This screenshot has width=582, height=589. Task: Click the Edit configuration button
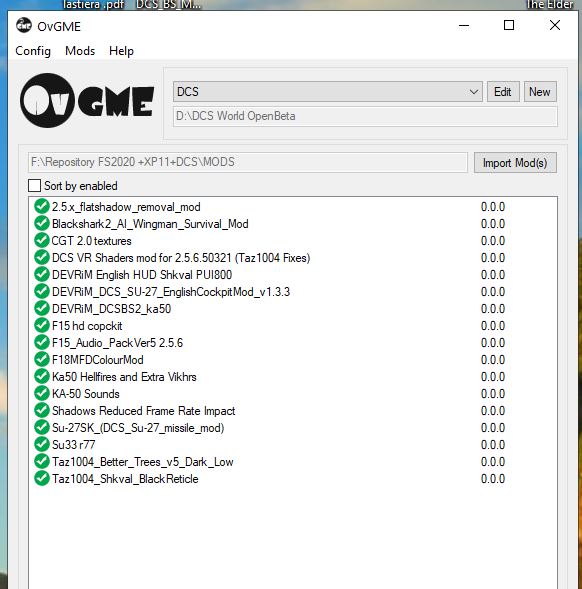click(503, 92)
